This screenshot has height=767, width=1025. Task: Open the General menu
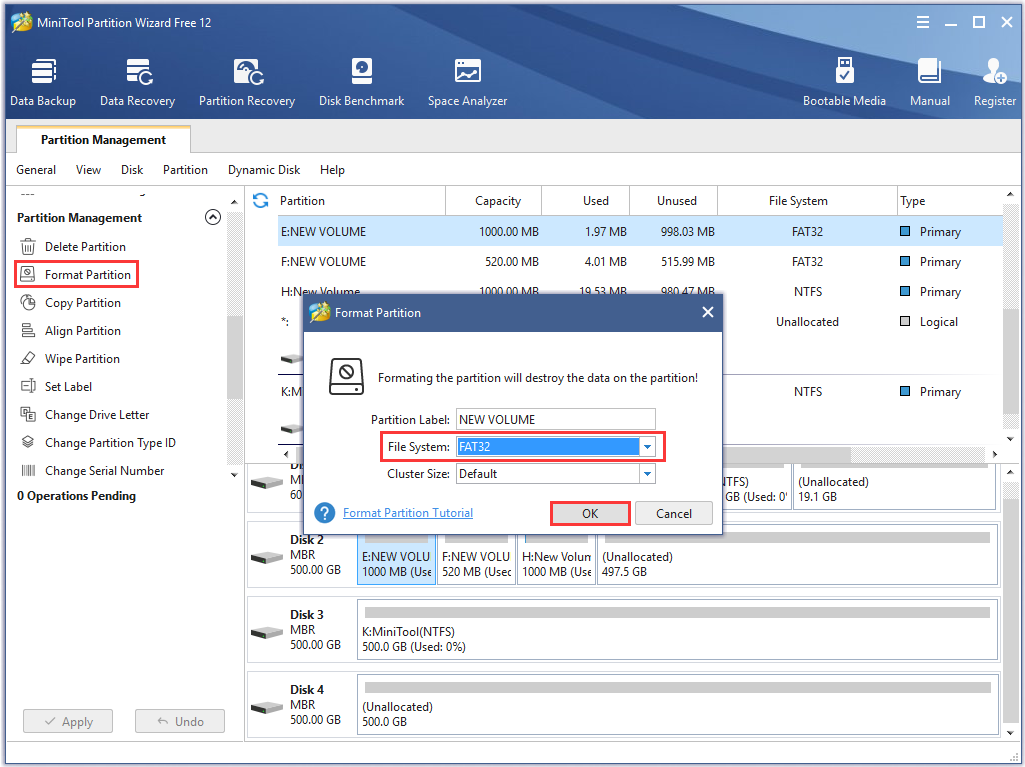(x=36, y=170)
